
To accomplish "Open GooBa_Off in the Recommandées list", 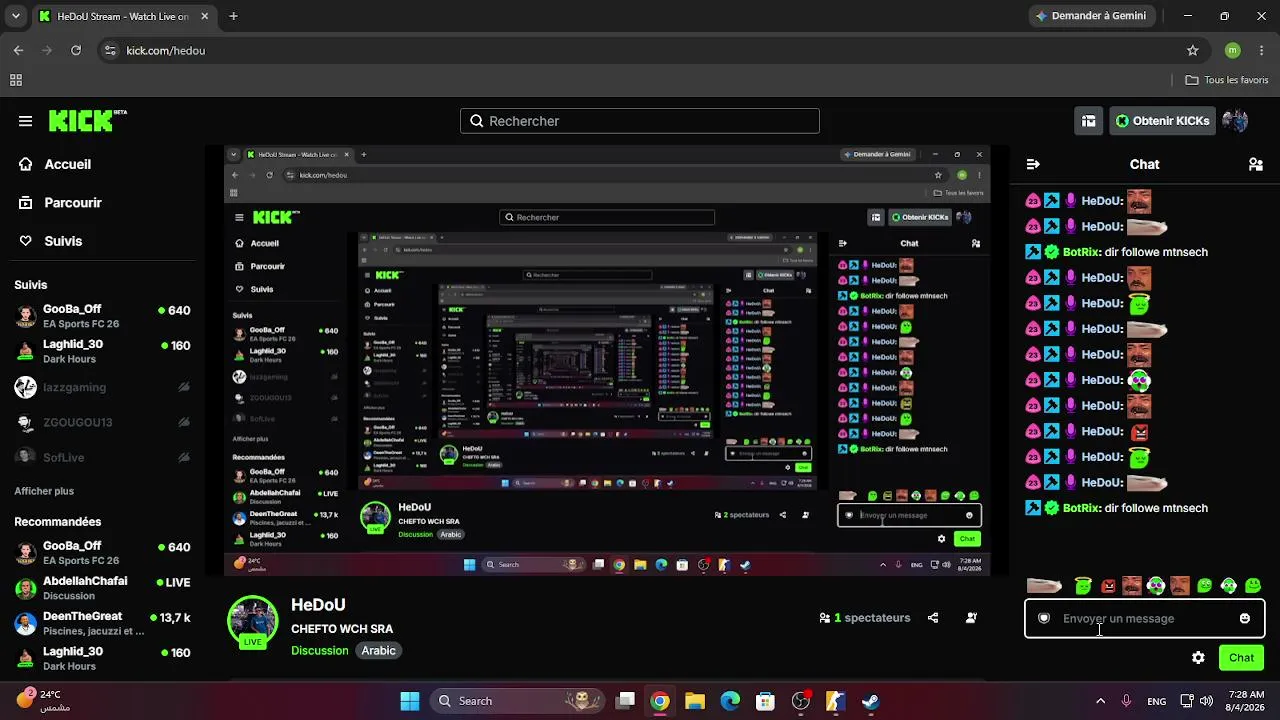I will 102,553.
